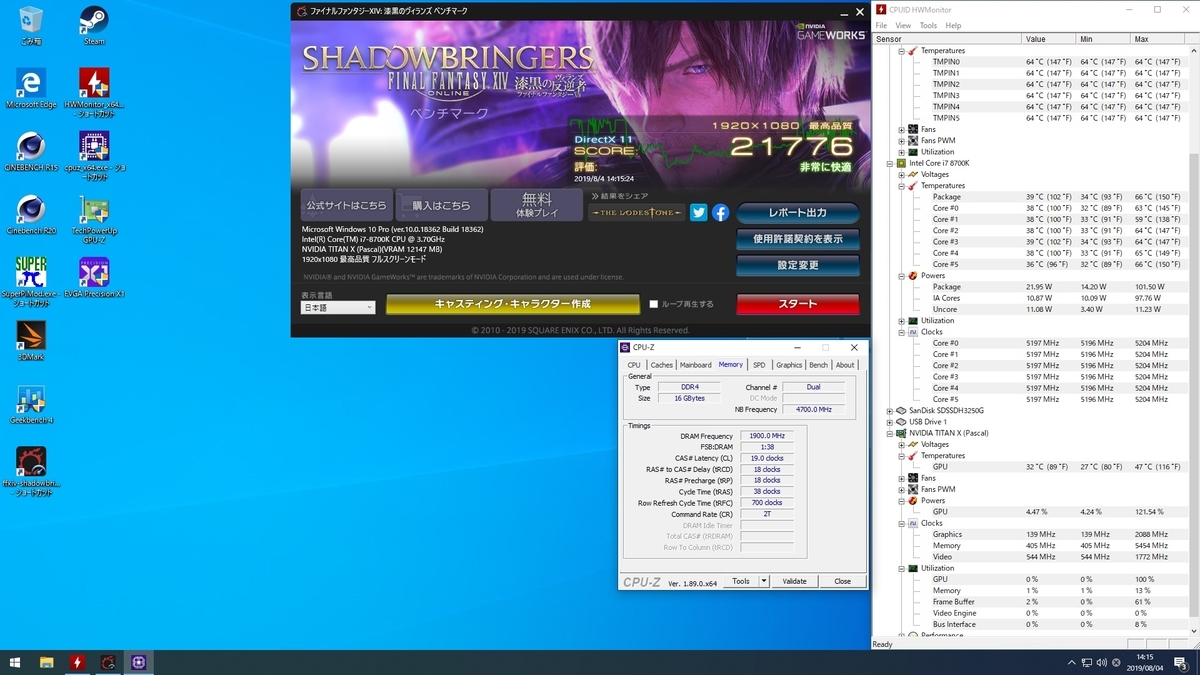
Task: Click the Lodestone banner link
Action: point(637,212)
